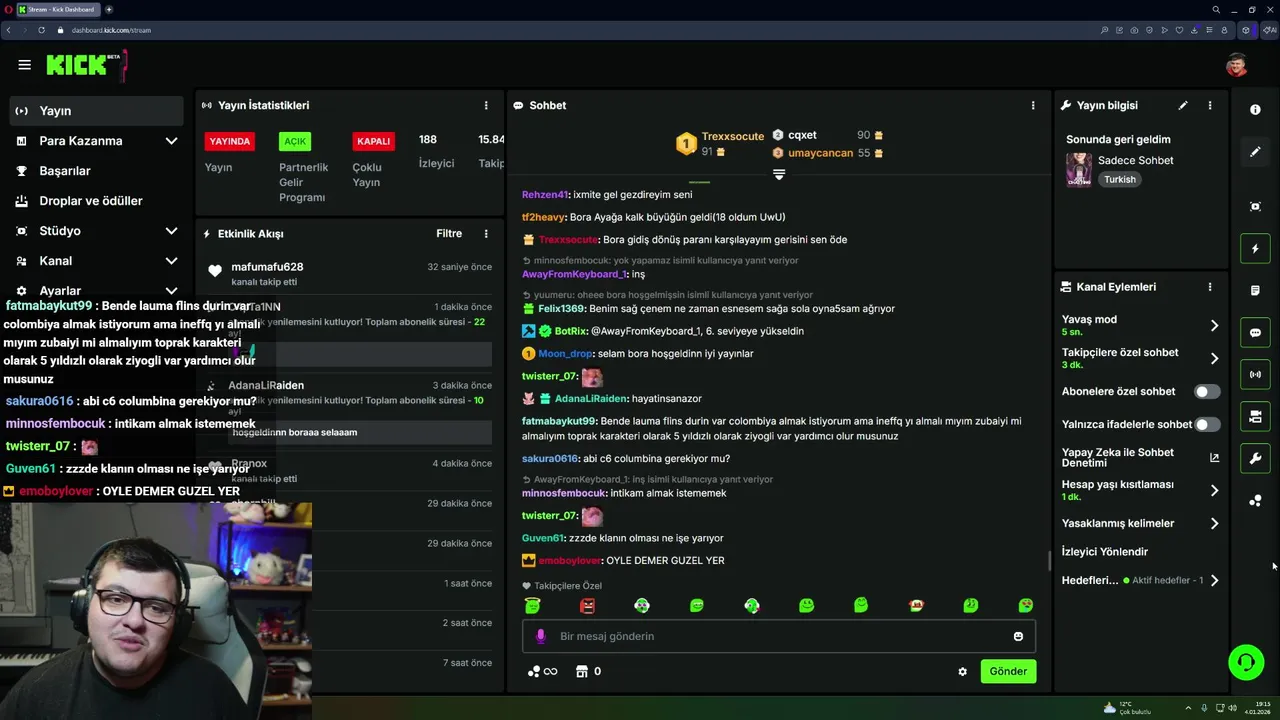Image resolution: width=1280 pixels, height=720 pixels.
Task: Click the KAPALI multi-stream badge
Action: 373,141
